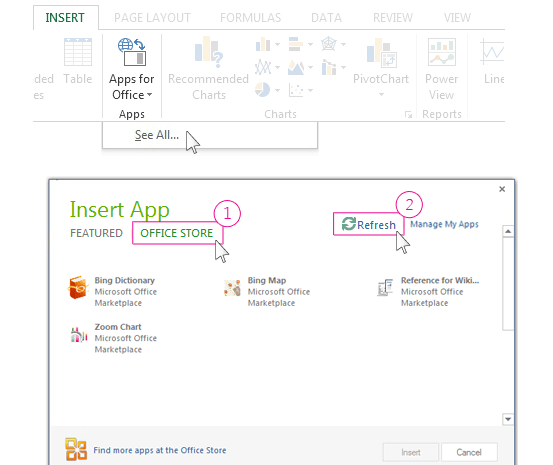Click the app list scrollbar thumb
The image size is (553, 465).
point(508,284)
